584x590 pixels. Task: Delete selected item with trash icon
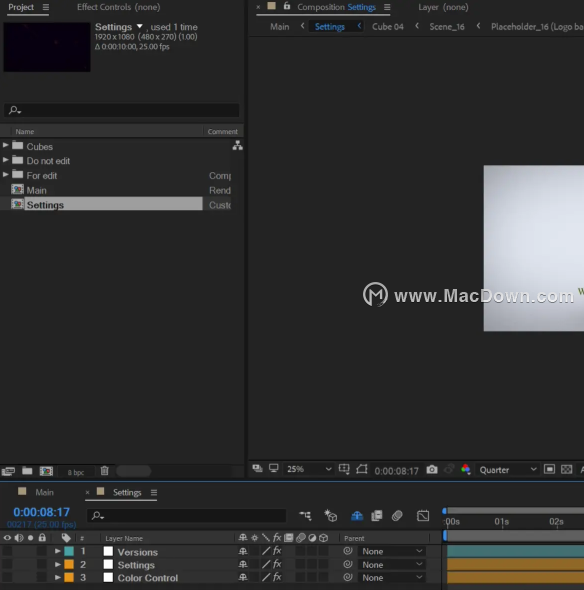105,471
